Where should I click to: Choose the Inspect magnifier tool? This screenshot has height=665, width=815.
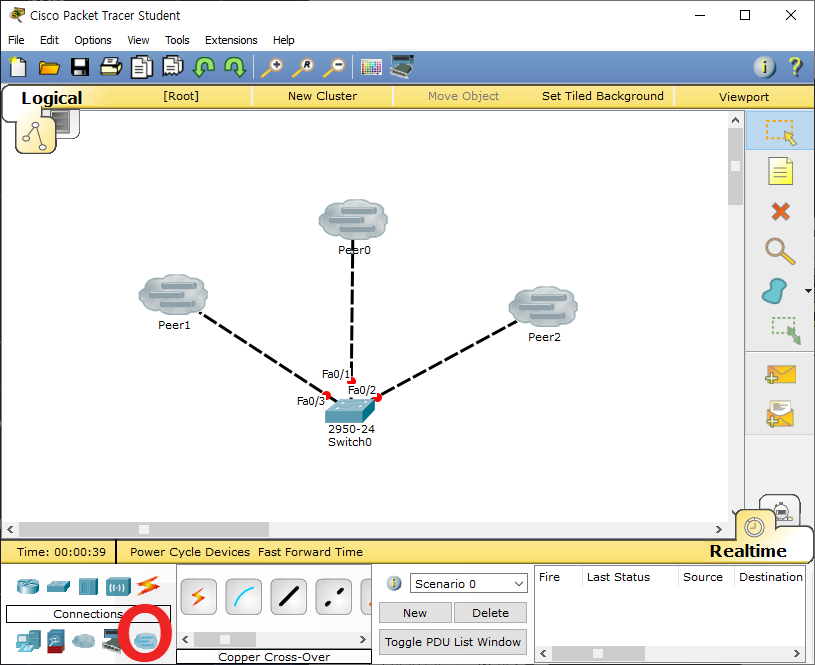pyautogui.click(x=780, y=251)
